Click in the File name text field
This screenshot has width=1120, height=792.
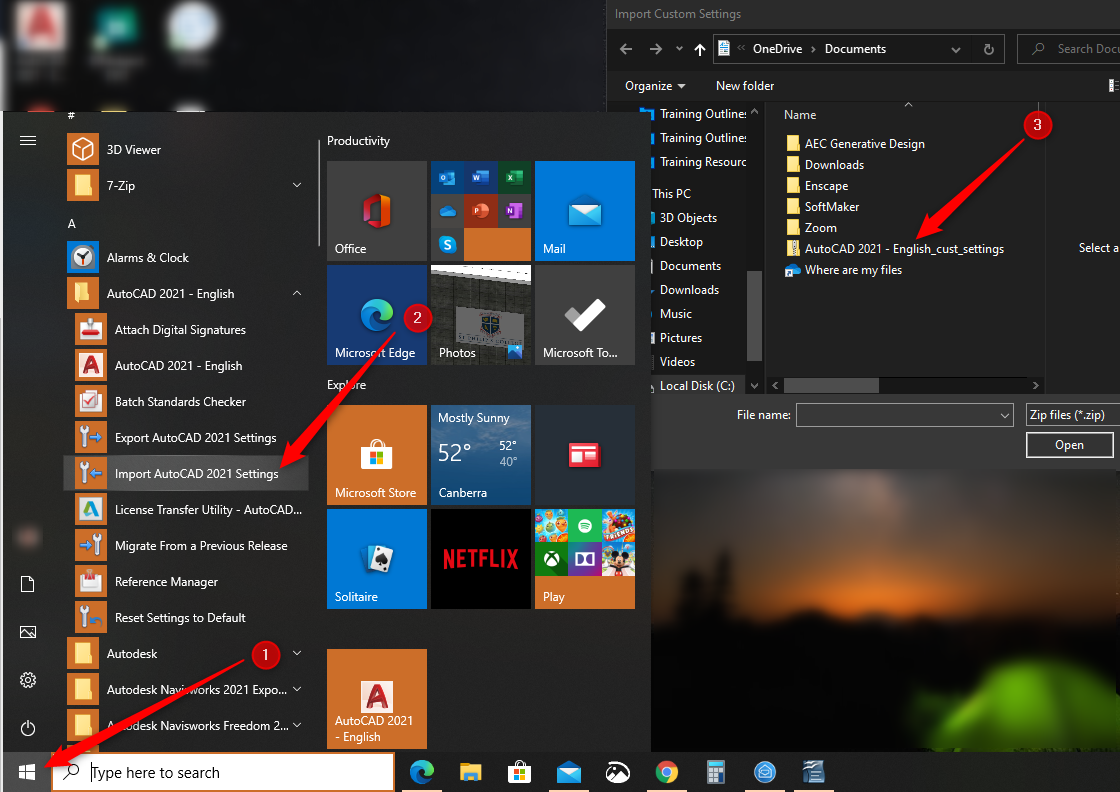pos(896,416)
